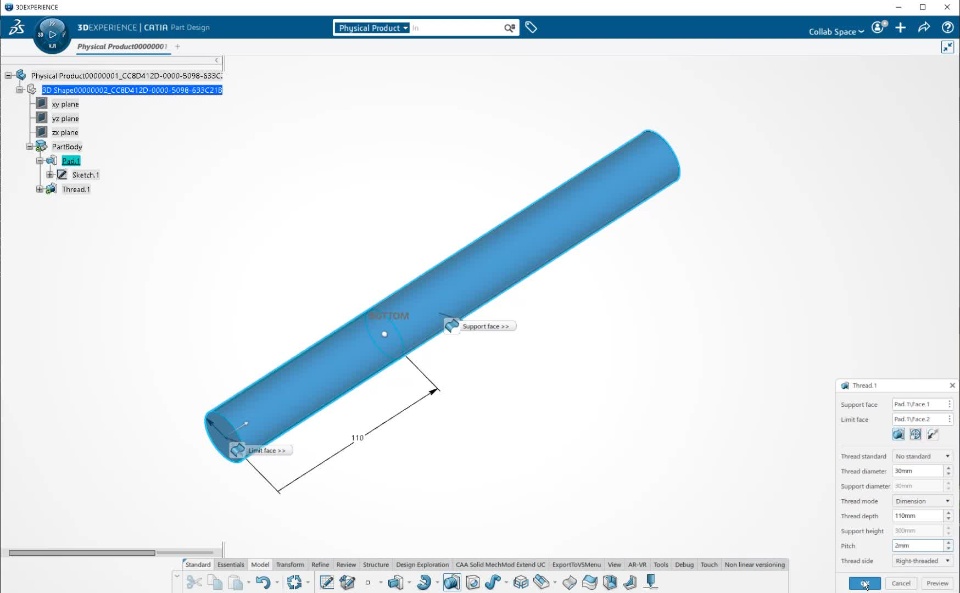This screenshot has width=960, height=593.
Task: Open the Thread side dropdown
Action: (922, 561)
